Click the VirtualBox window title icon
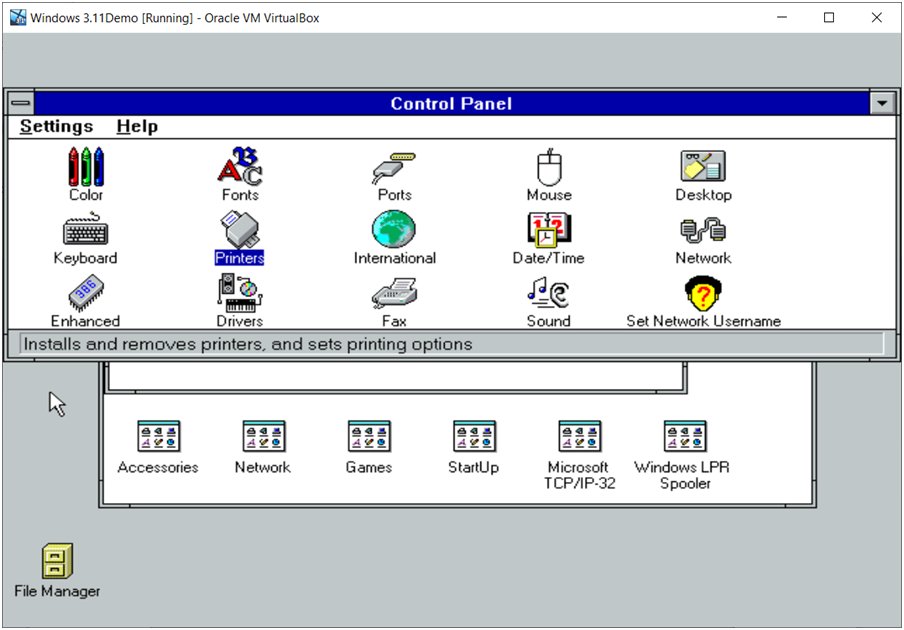The height and width of the screenshot is (630, 904). [18, 18]
